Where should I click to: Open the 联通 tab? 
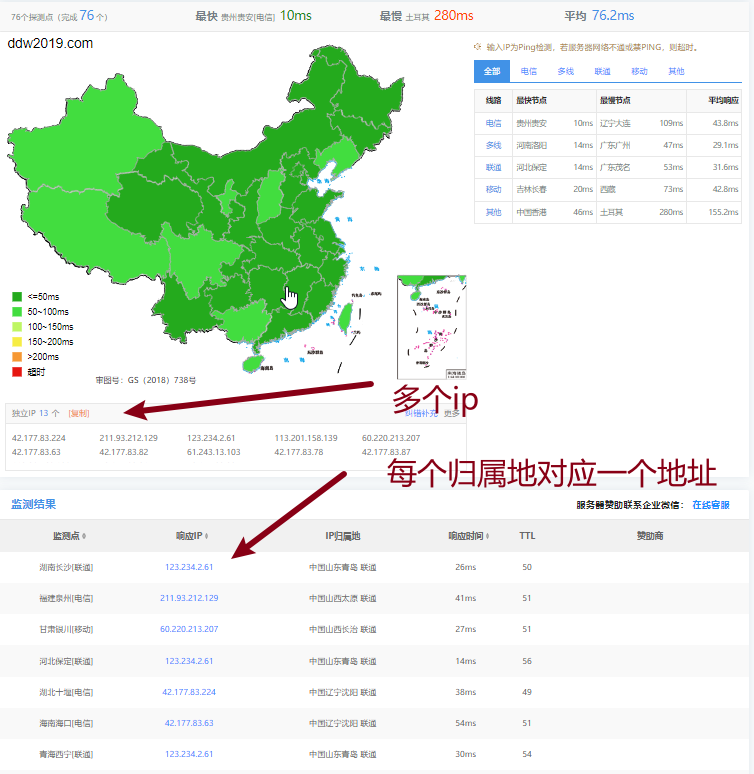tap(602, 72)
